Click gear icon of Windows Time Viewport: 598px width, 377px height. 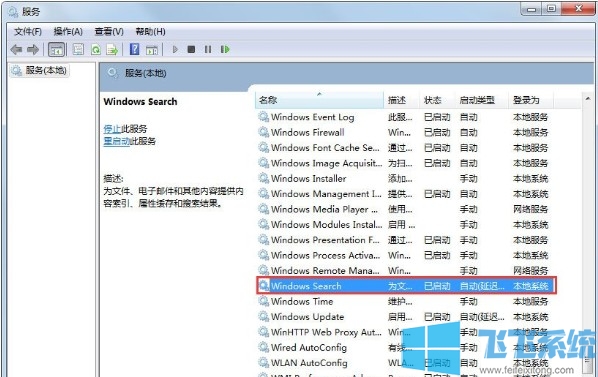264,301
